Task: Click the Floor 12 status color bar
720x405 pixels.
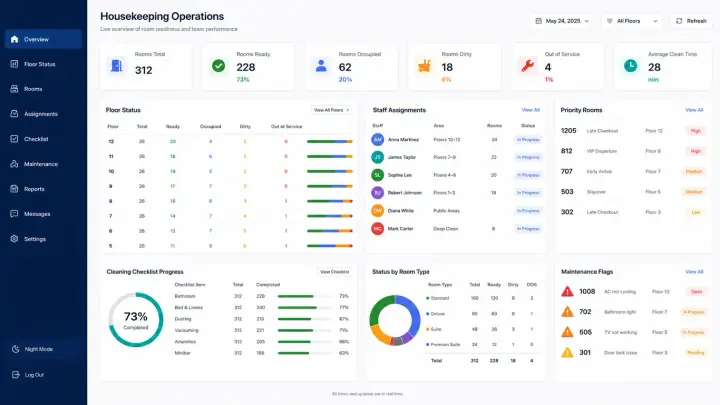Action: (x=330, y=141)
